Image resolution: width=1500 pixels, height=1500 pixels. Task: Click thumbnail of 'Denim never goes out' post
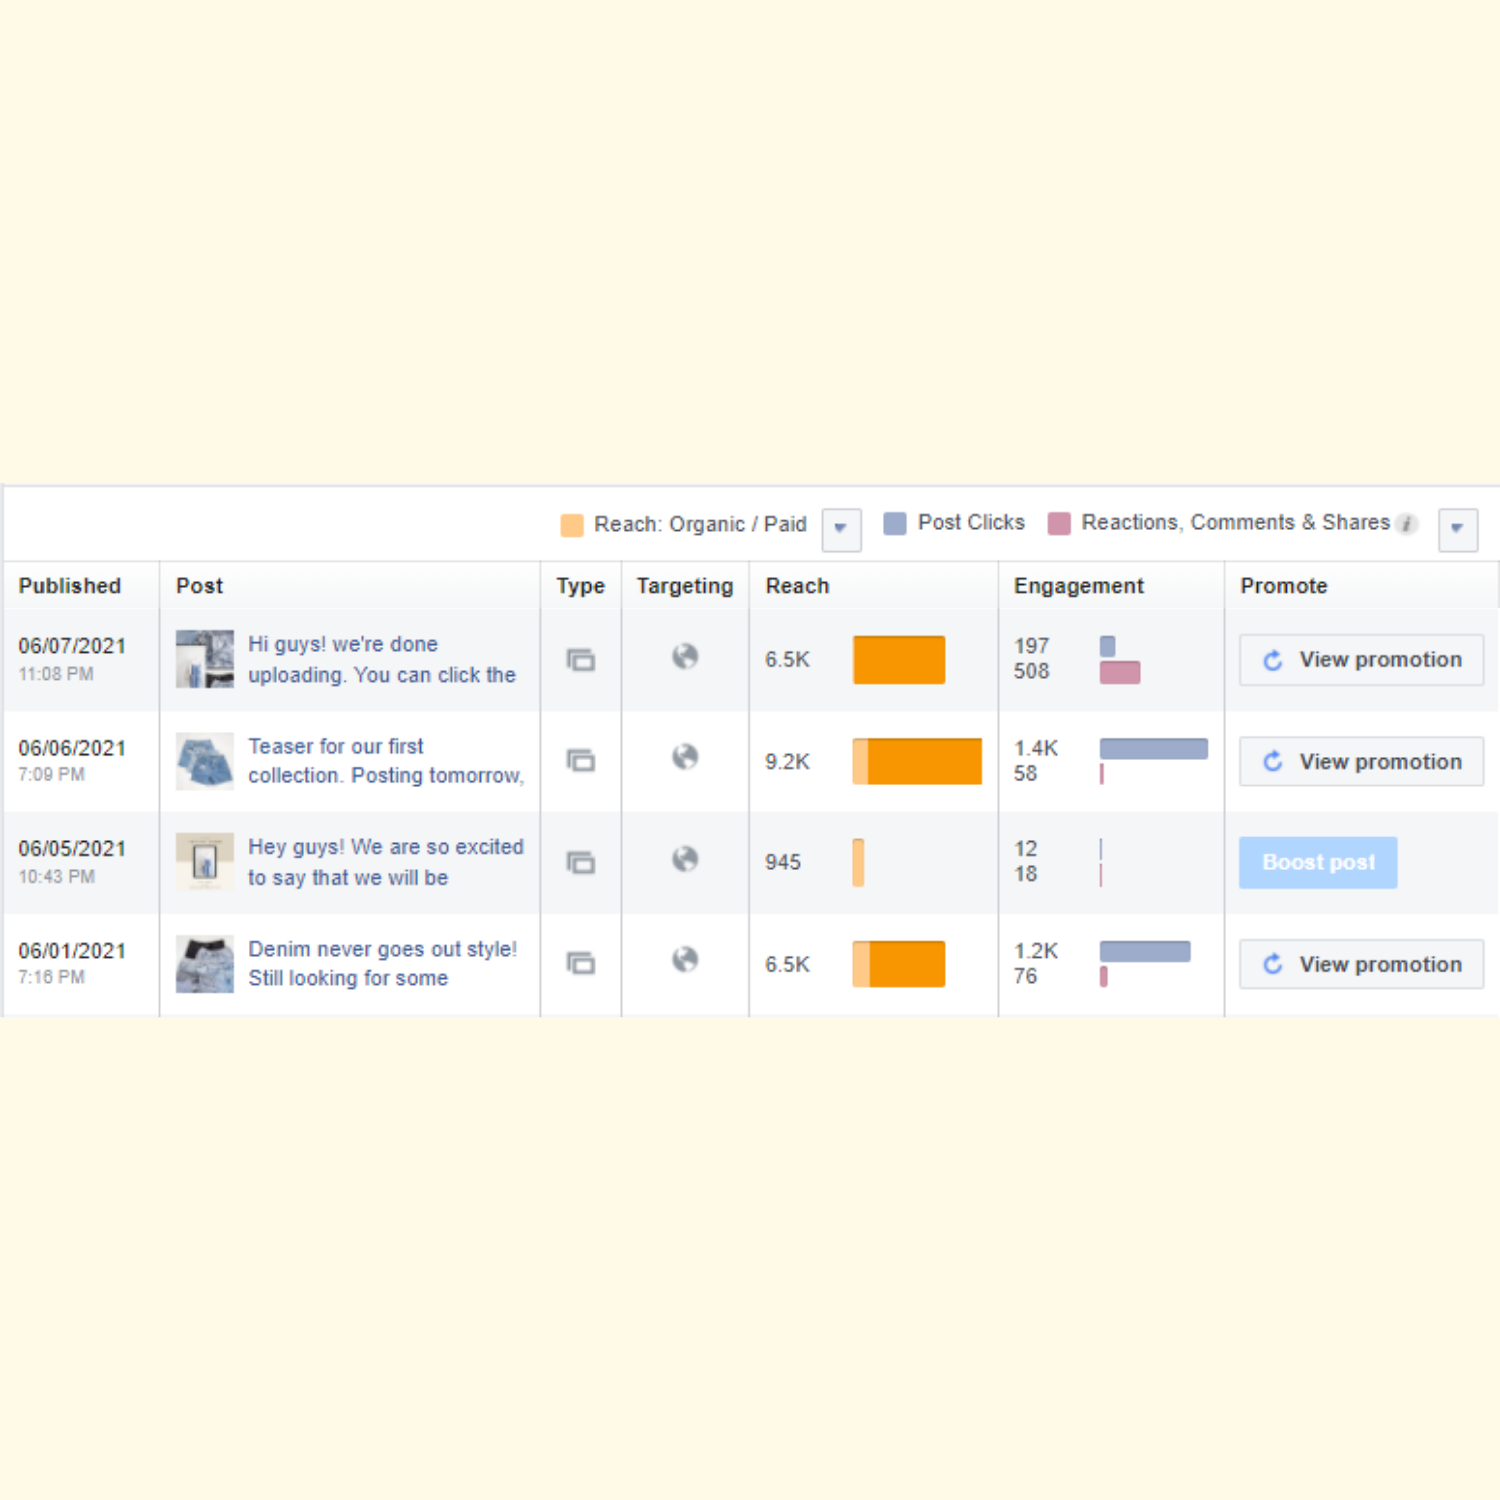205,964
